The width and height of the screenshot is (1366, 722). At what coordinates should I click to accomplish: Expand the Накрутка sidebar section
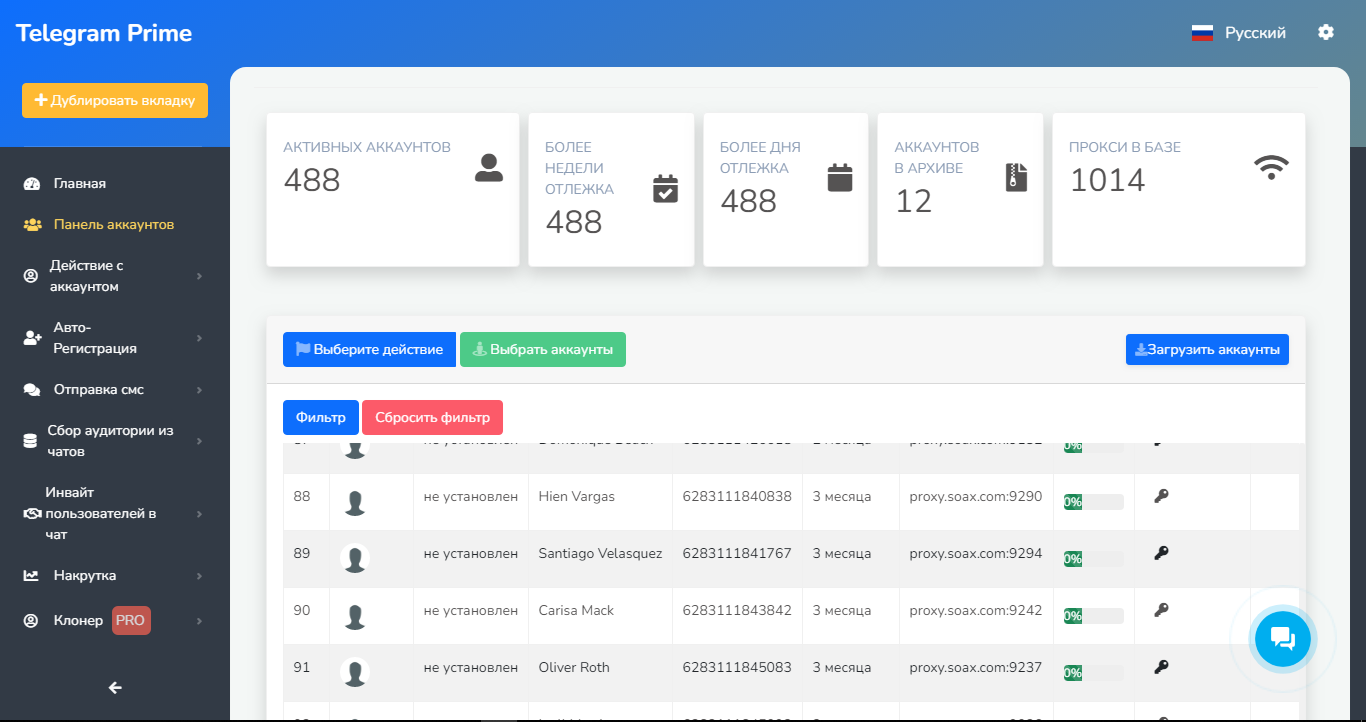pos(114,576)
